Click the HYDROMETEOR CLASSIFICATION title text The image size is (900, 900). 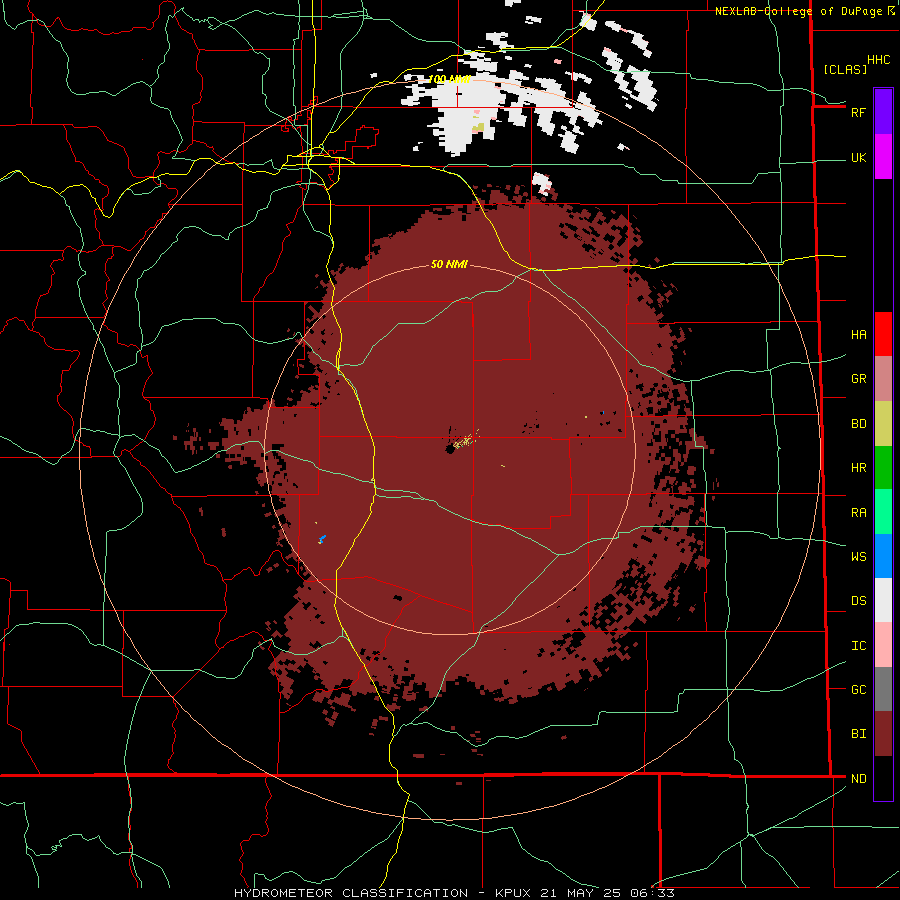click(x=351, y=893)
